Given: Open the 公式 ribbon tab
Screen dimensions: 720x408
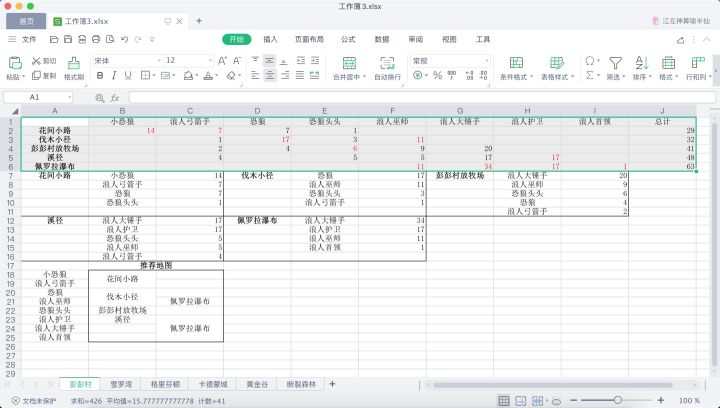Looking at the screenshot, I should (x=348, y=39).
